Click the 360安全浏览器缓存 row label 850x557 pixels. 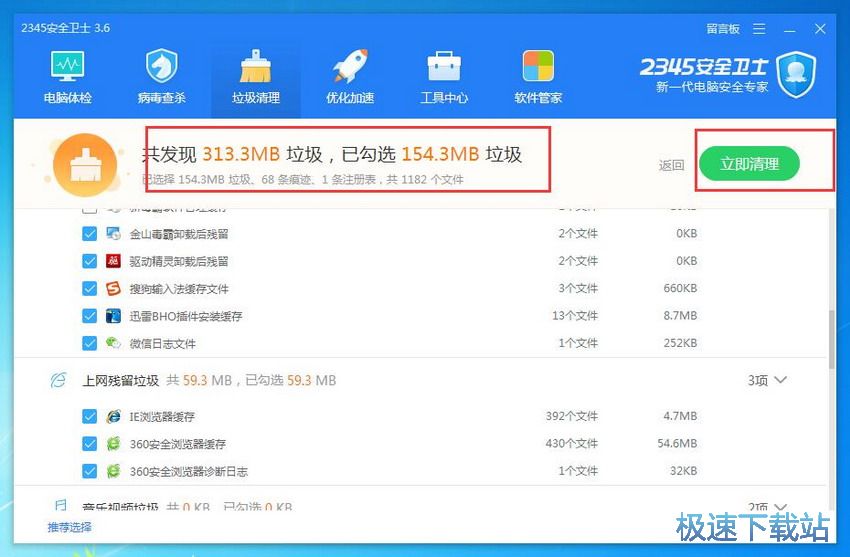[x=177, y=444]
